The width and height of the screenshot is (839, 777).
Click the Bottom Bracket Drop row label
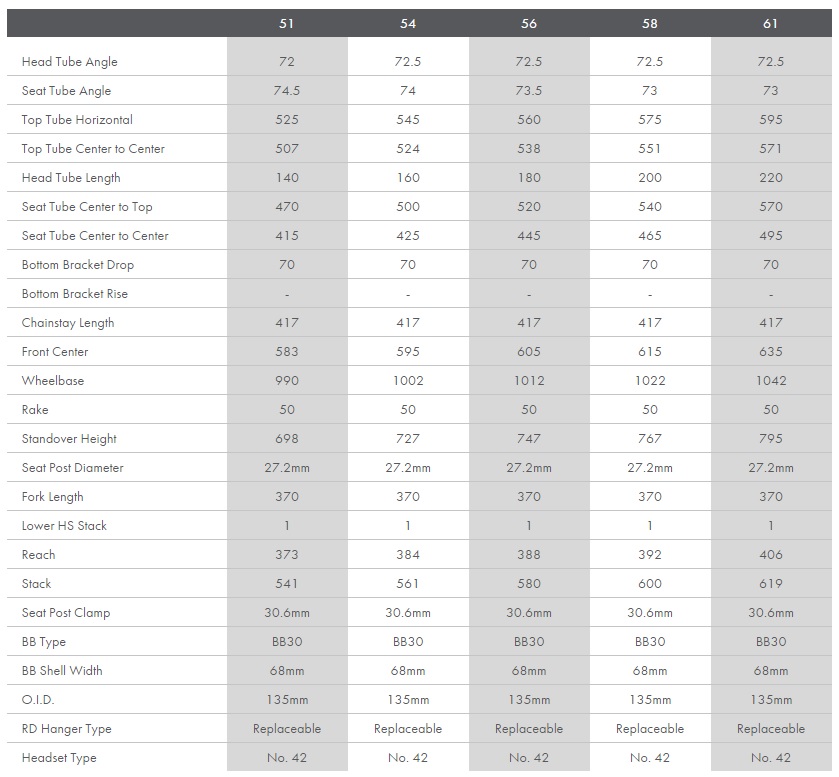(78, 265)
